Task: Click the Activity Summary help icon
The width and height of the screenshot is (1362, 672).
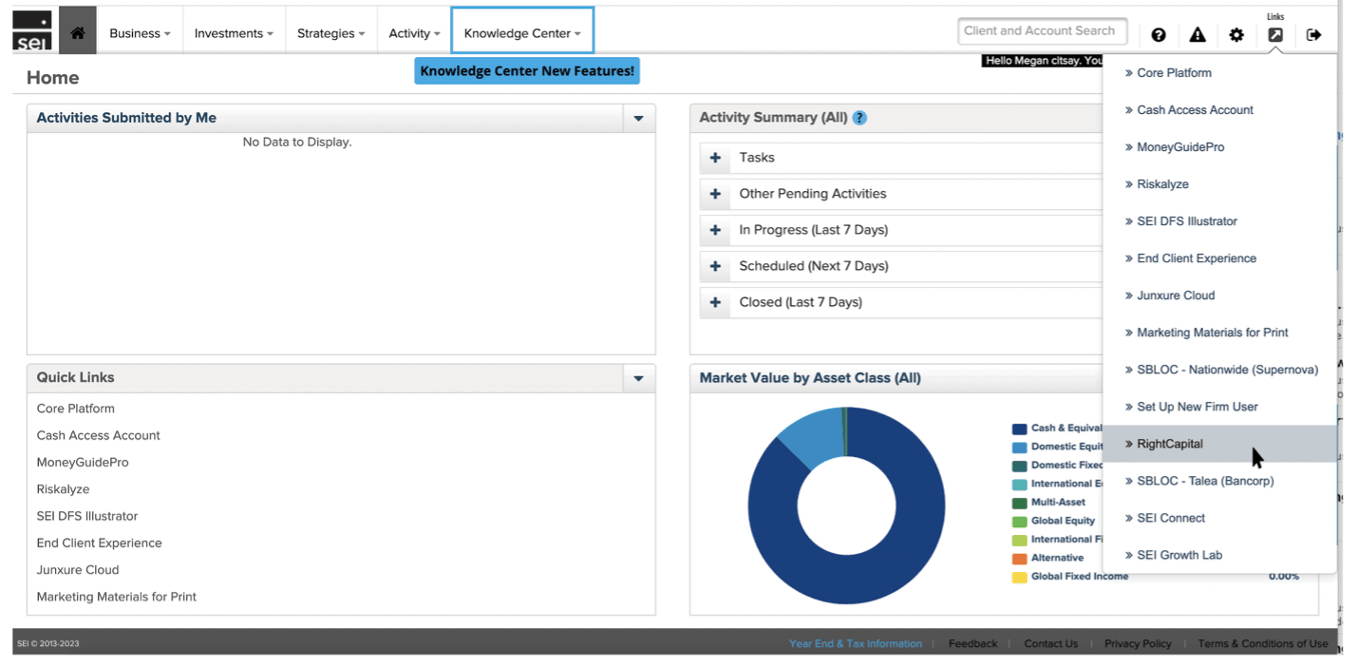Action: (859, 118)
